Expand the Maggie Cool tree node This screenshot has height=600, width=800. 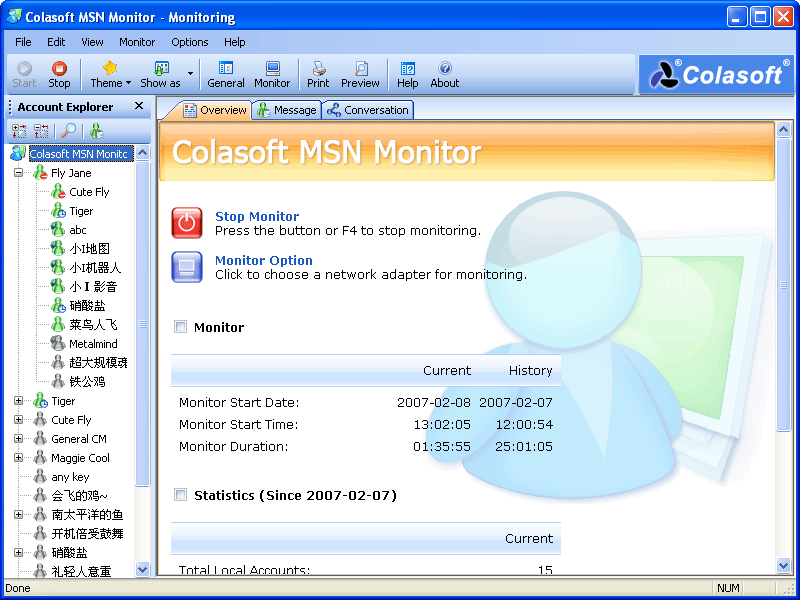pos(18,458)
